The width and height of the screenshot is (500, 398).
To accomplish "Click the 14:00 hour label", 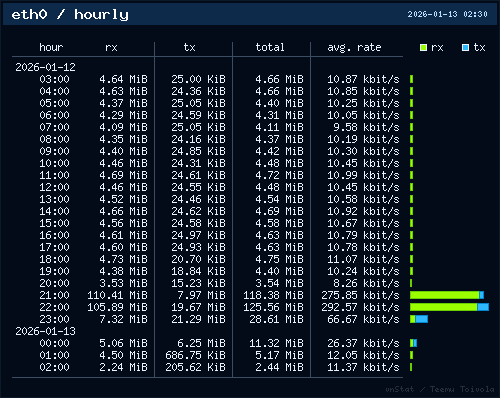I will coord(54,211).
